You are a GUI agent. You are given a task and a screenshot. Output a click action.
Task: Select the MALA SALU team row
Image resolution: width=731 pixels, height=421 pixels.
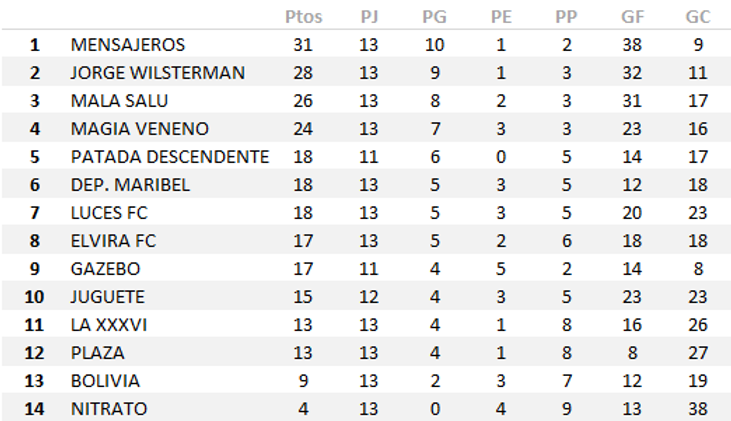[x=119, y=101]
